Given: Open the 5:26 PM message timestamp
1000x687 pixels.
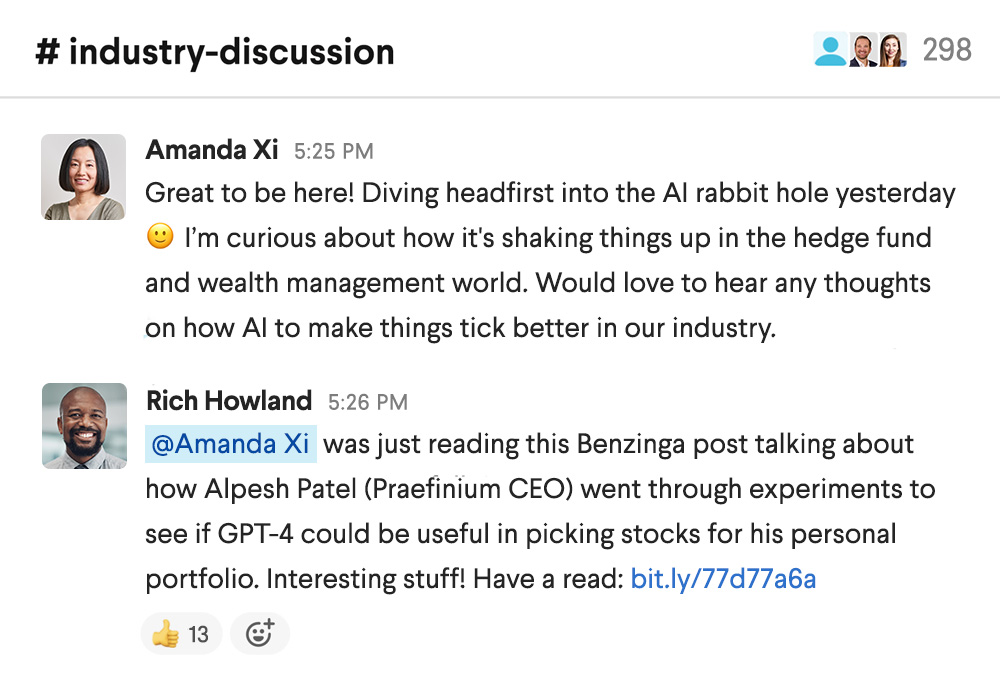Looking at the screenshot, I should [367, 403].
